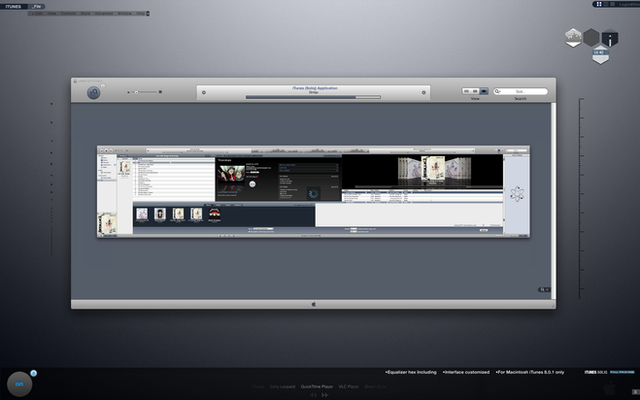Click the stepper arrows after the Help menu
640x400 pixels.
148,13
